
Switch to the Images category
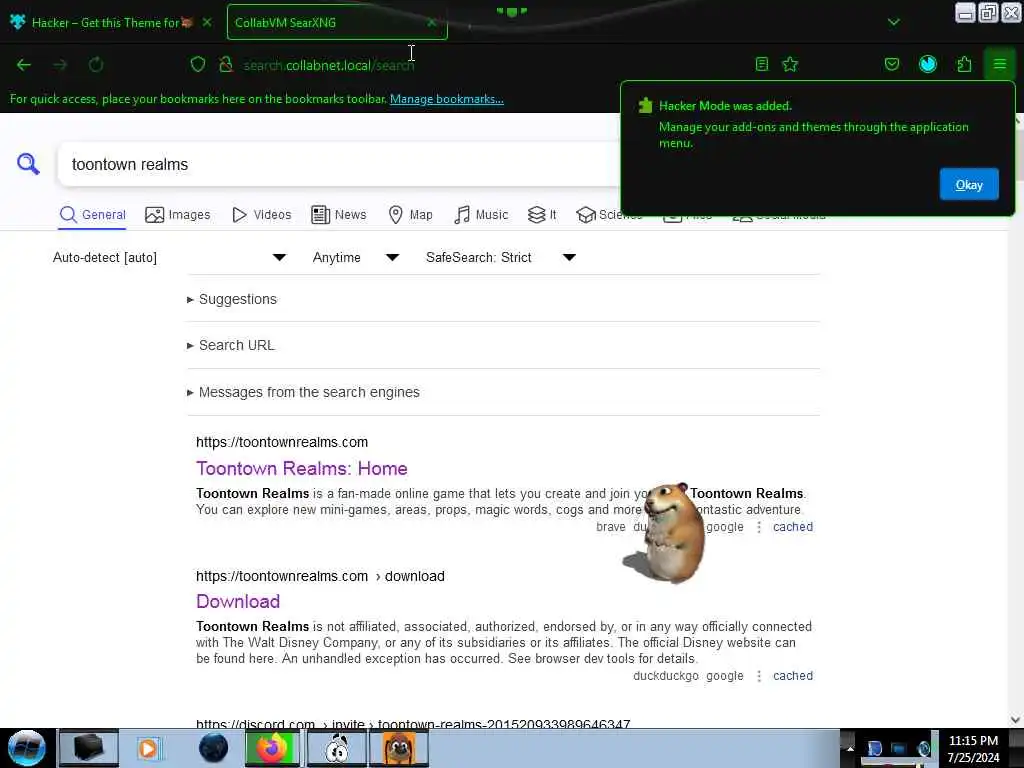coord(178,215)
